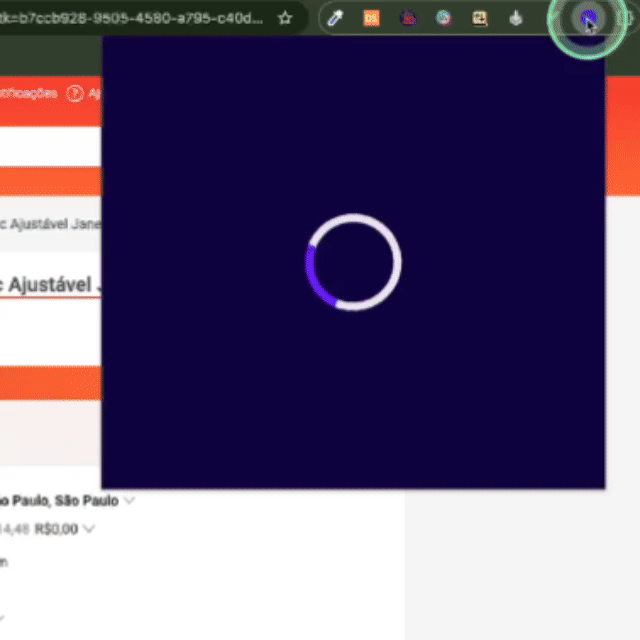This screenshot has width=640, height=640.
Task: Open the gray extension icon in toolbar
Action: (515, 18)
